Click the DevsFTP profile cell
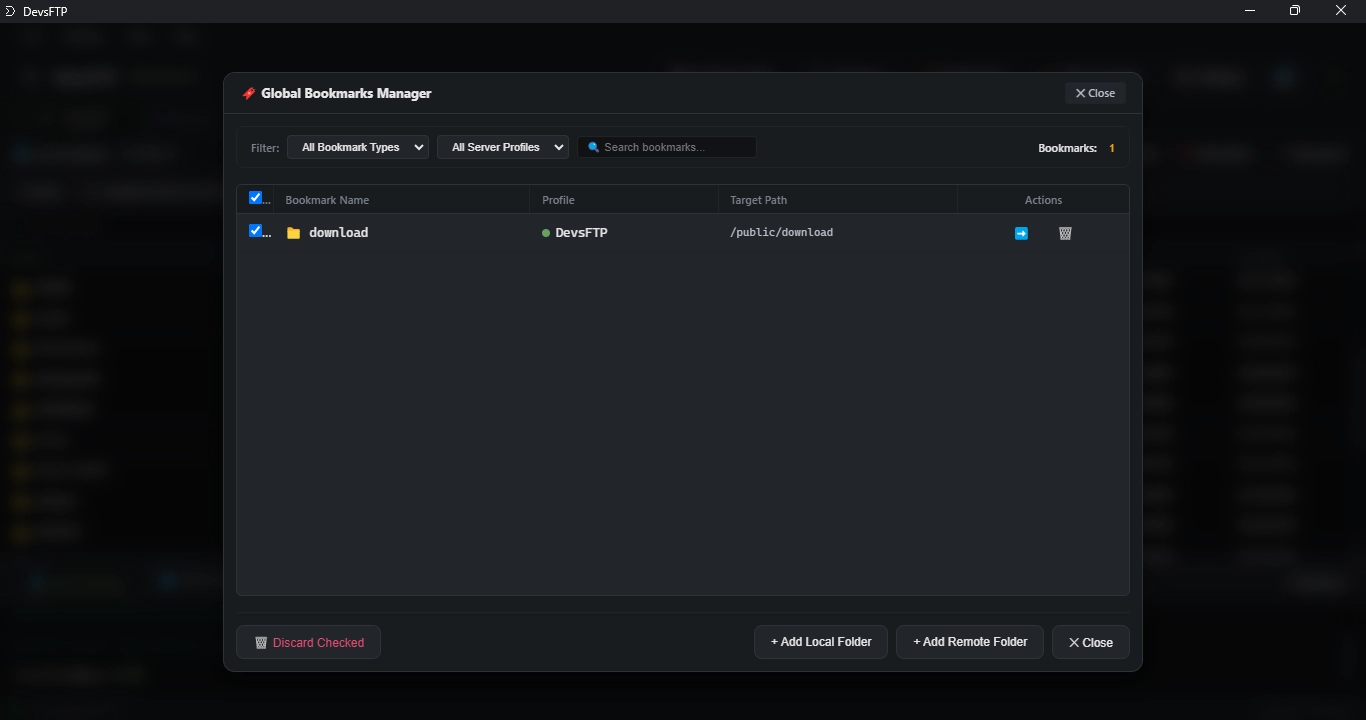The height and width of the screenshot is (720, 1366). 575,232
